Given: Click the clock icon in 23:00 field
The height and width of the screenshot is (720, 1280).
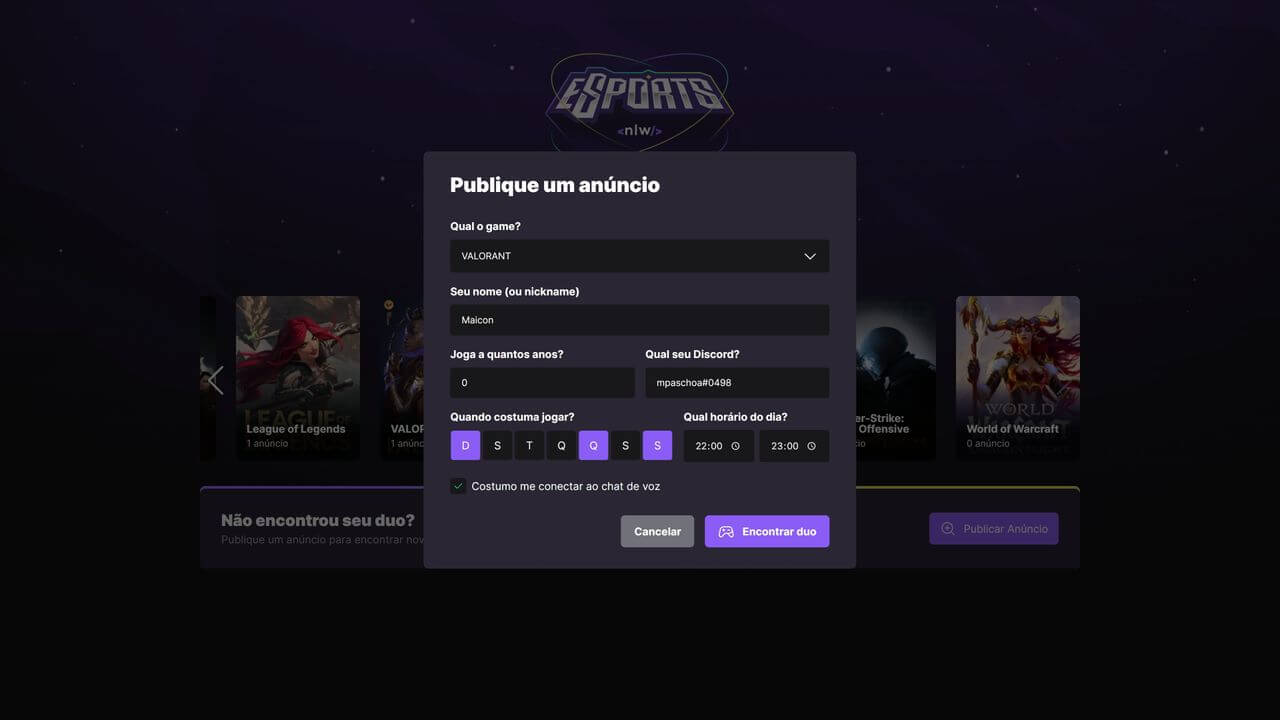Looking at the screenshot, I should pyautogui.click(x=811, y=446).
